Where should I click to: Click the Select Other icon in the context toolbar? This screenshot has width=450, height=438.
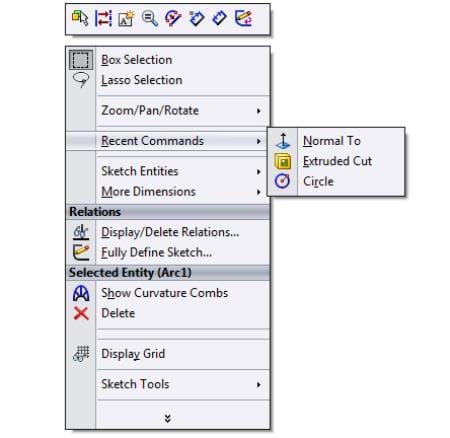click(x=80, y=18)
